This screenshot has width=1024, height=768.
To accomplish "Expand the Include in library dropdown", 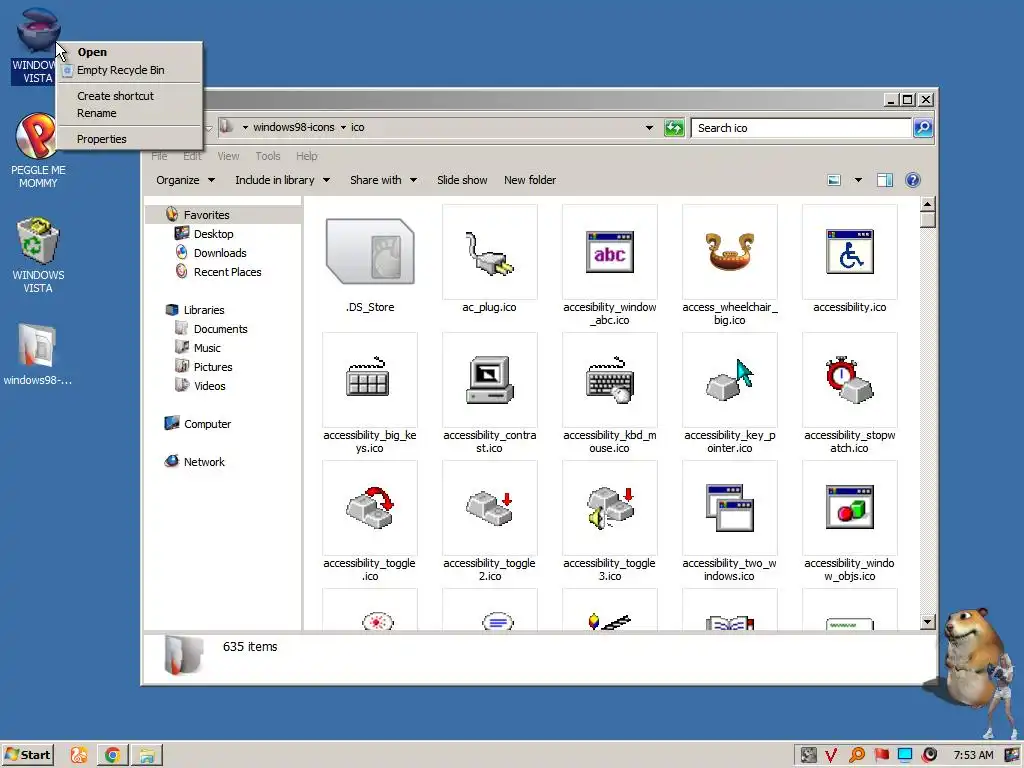I will [282, 180].
